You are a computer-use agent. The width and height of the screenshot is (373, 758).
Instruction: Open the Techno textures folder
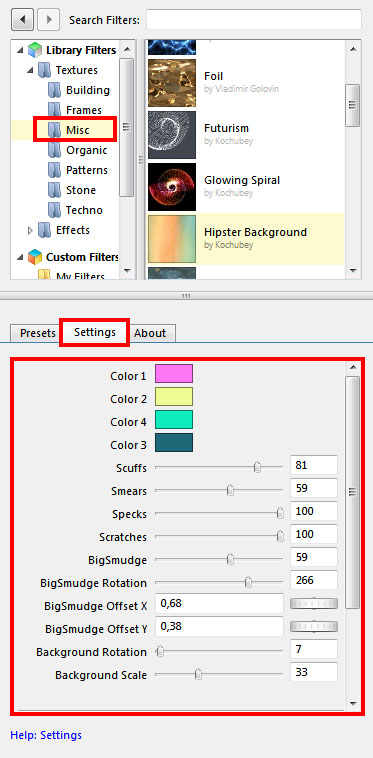75,210
